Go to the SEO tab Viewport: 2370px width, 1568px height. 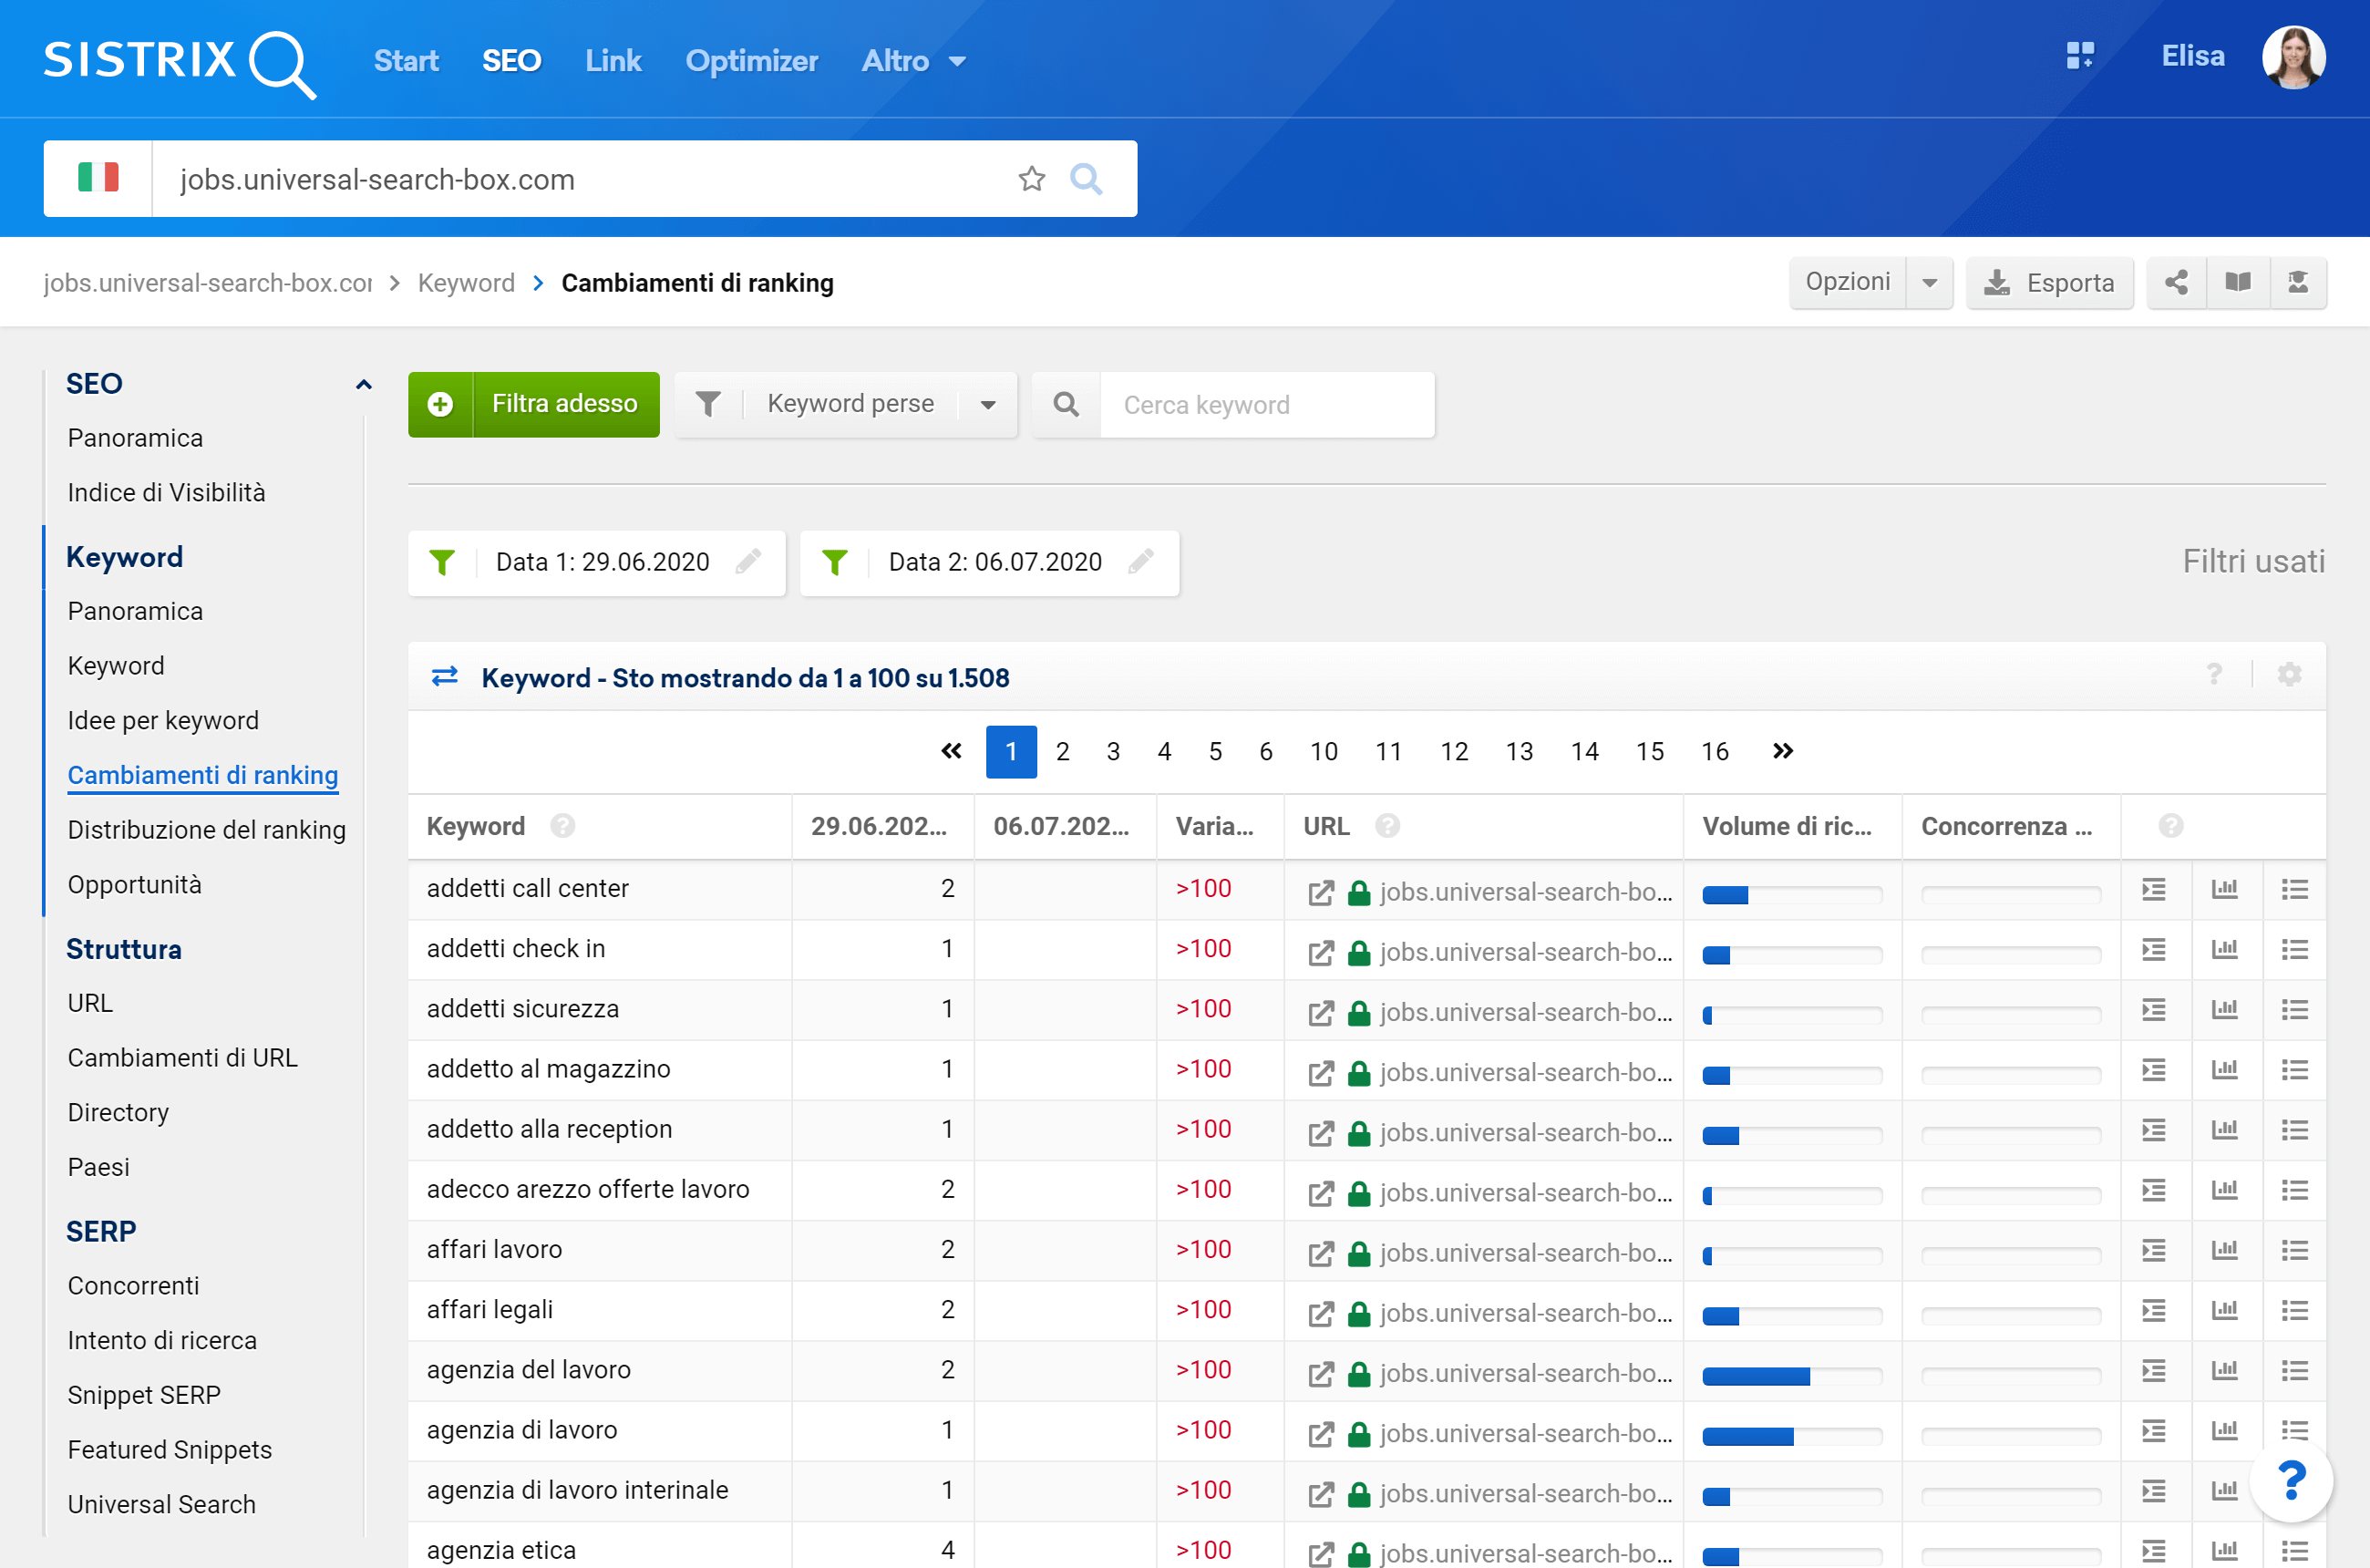tap(511, 61)
